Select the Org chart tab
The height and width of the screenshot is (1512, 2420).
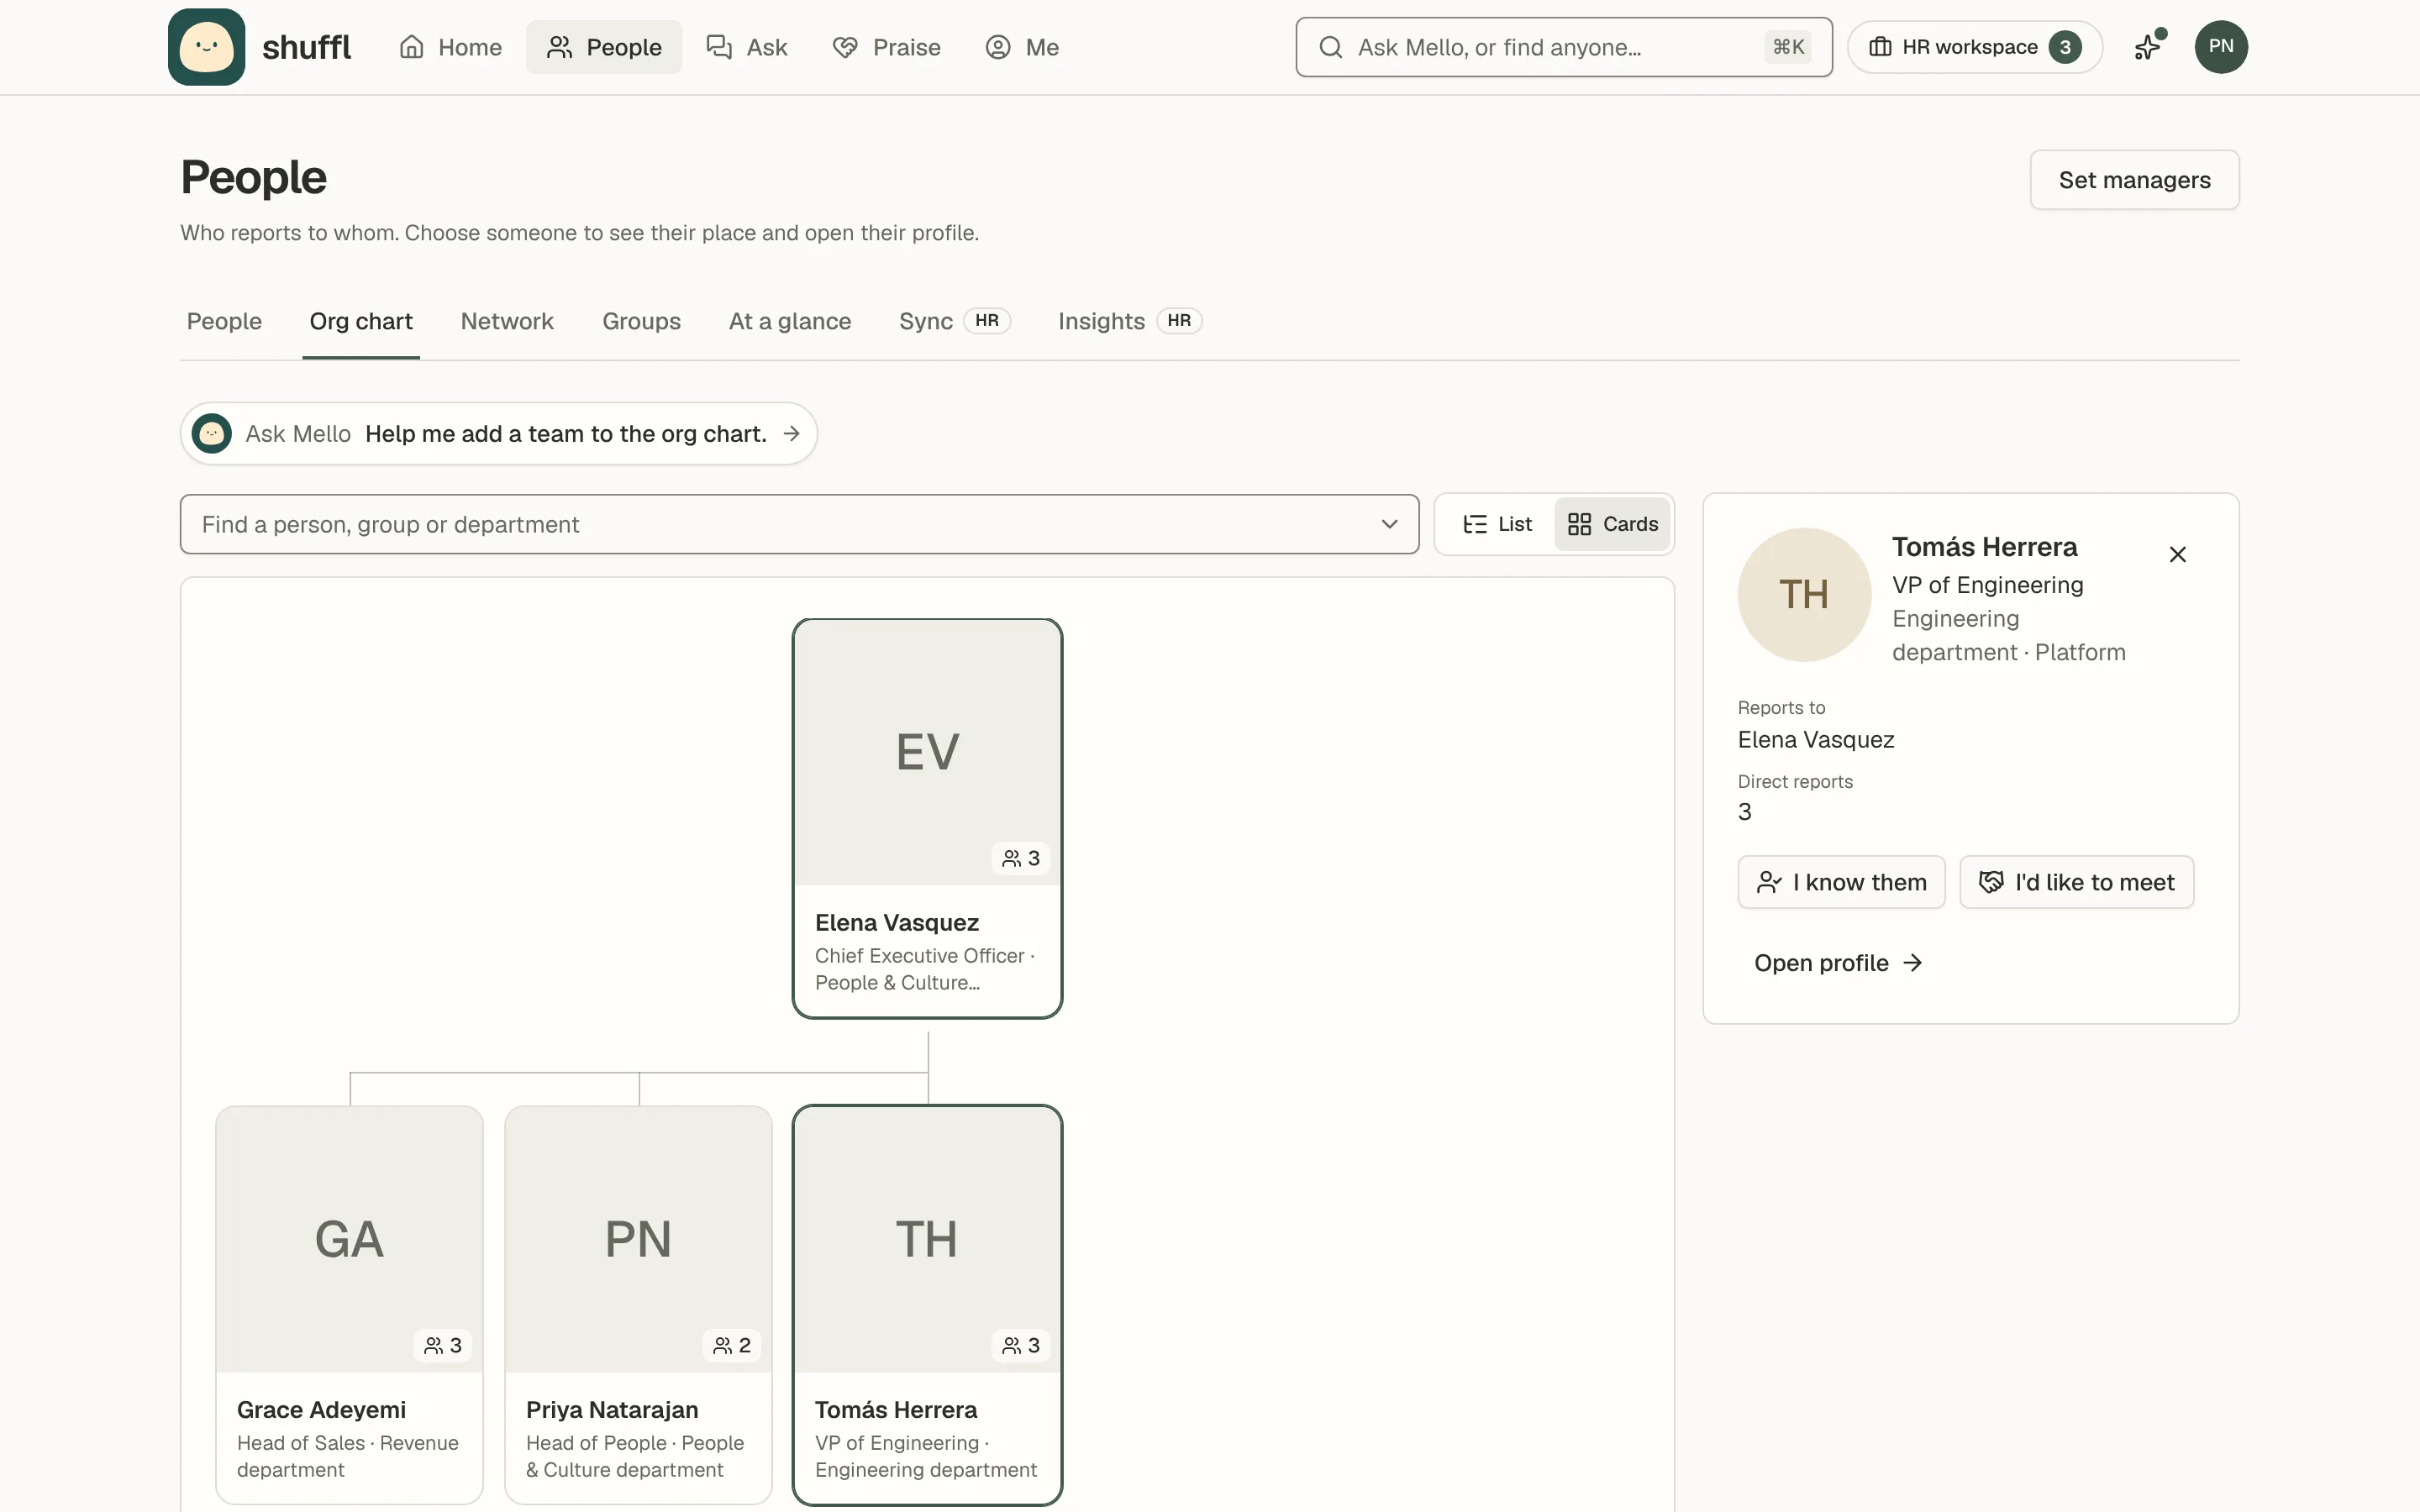[x=361, y=321]
